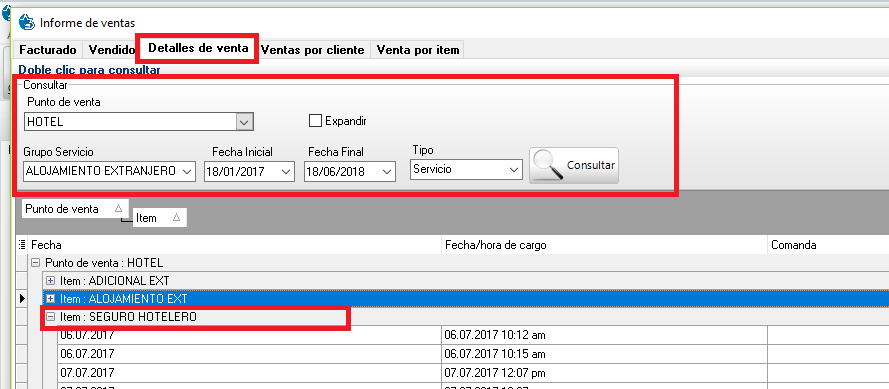Click the Fecha/hora de cargo column header
889x389 pixels.
604,245
